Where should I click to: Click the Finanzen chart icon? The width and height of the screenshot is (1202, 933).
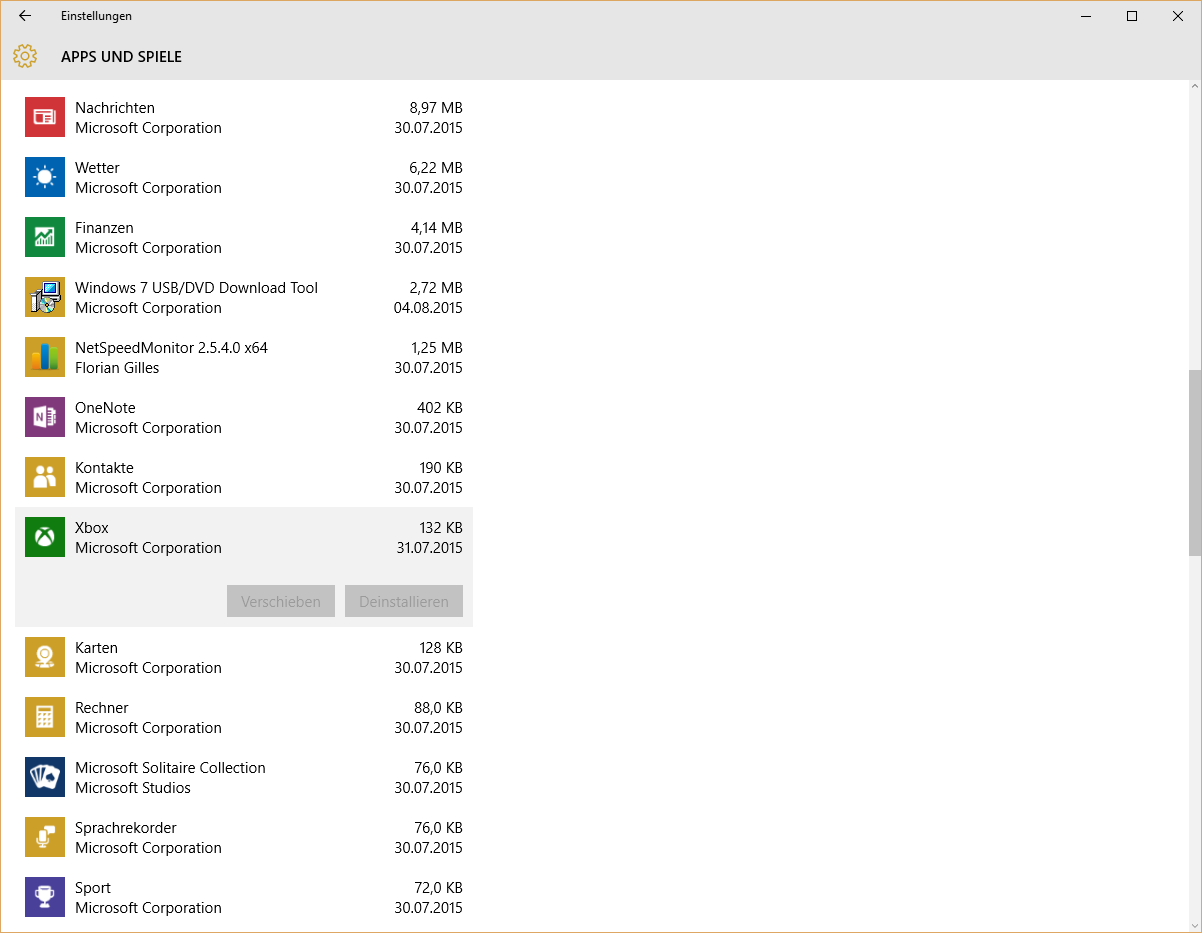click(x=45, y=237)
